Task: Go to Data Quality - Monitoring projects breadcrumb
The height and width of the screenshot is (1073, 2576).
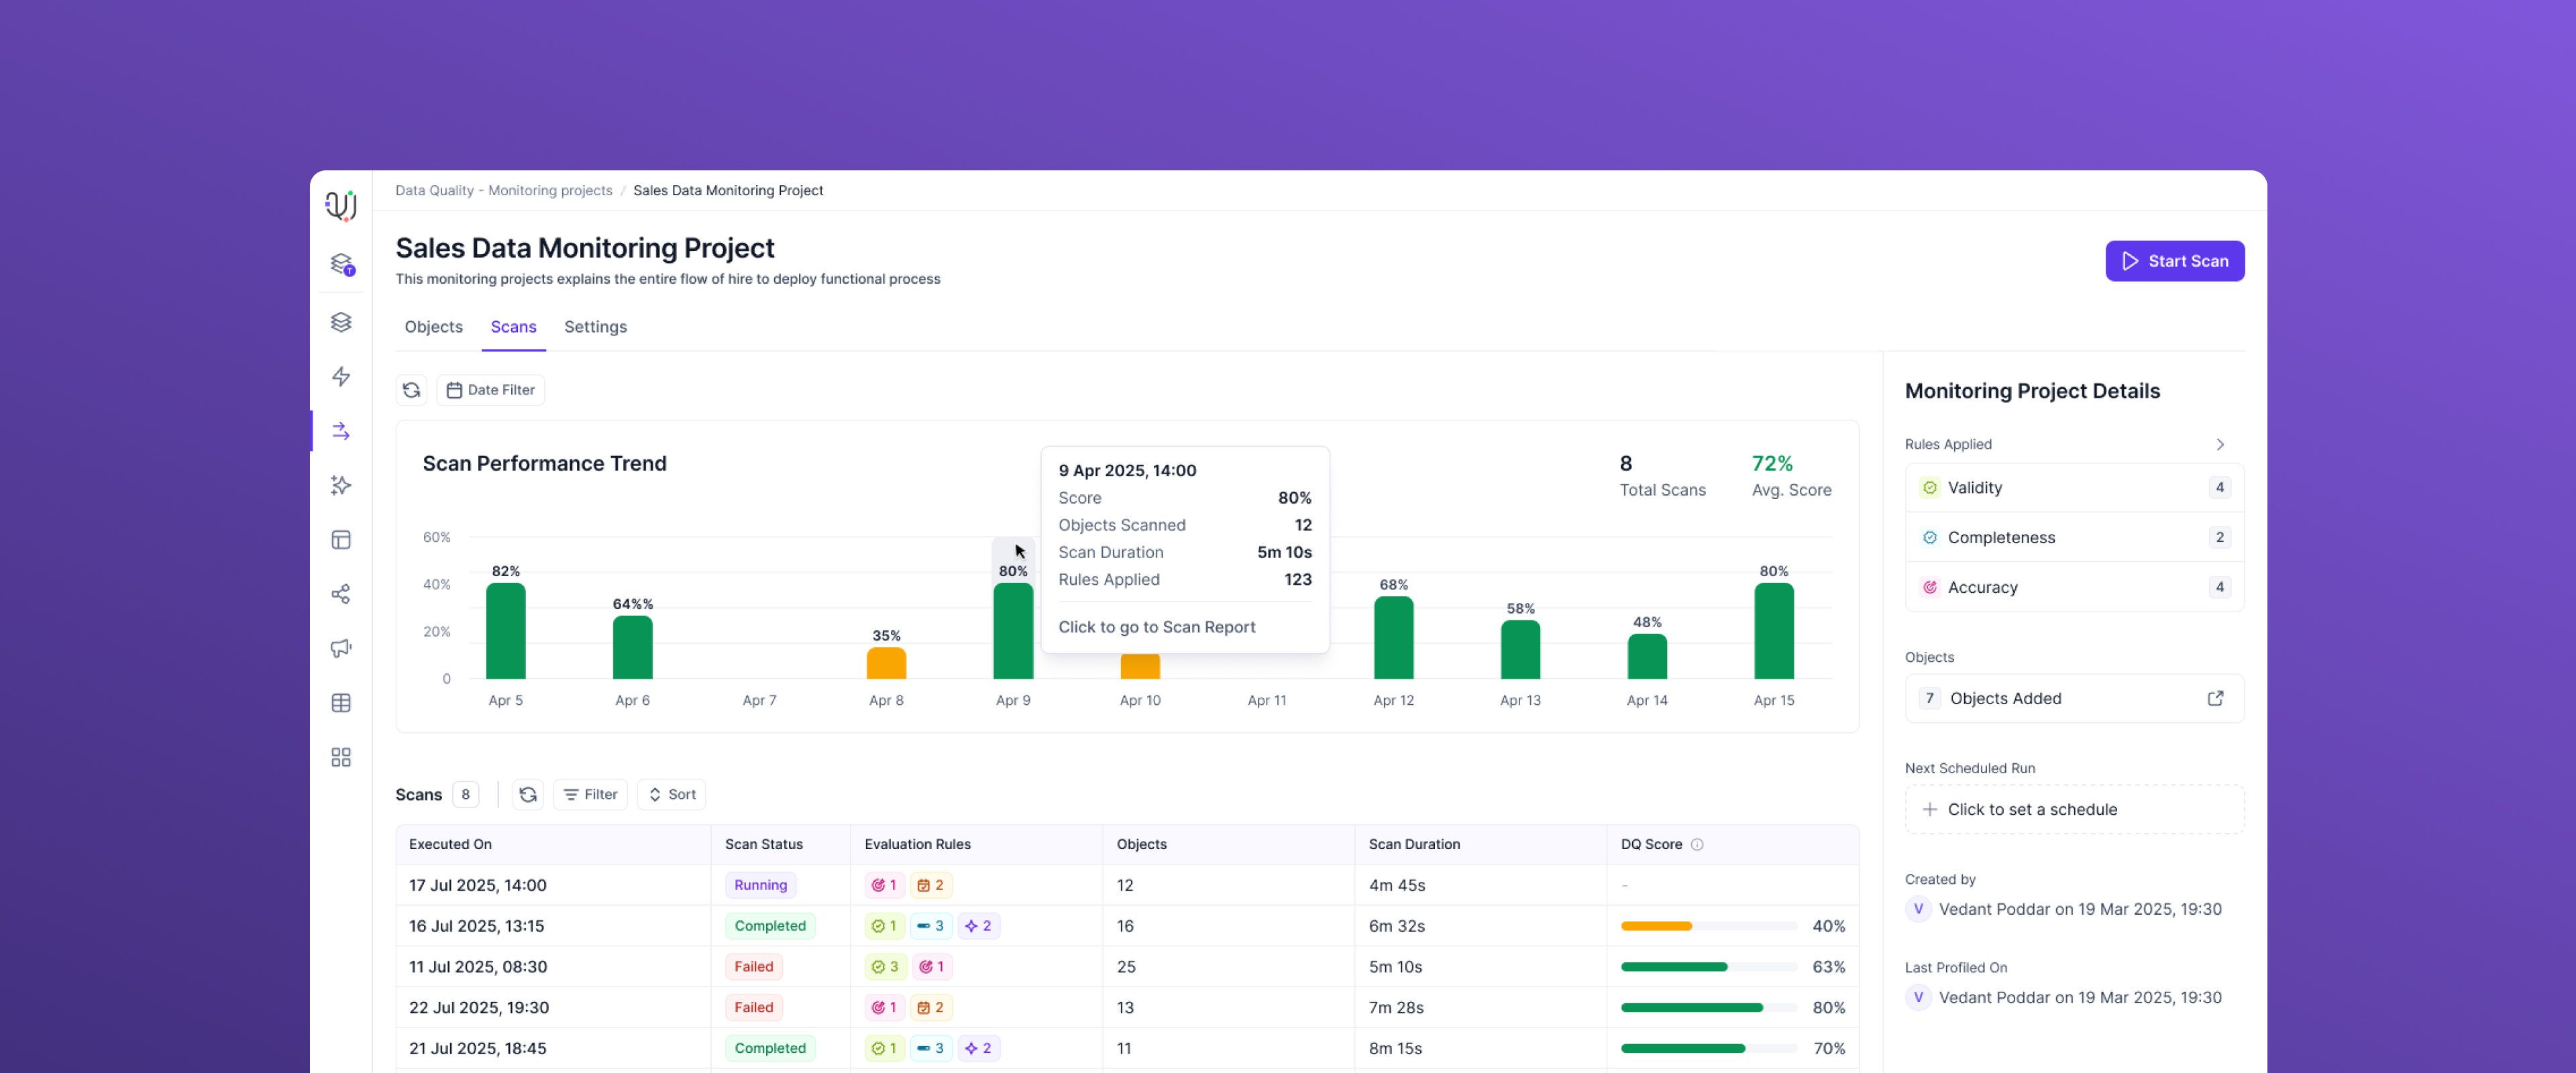Action: [x=503, y=190]
